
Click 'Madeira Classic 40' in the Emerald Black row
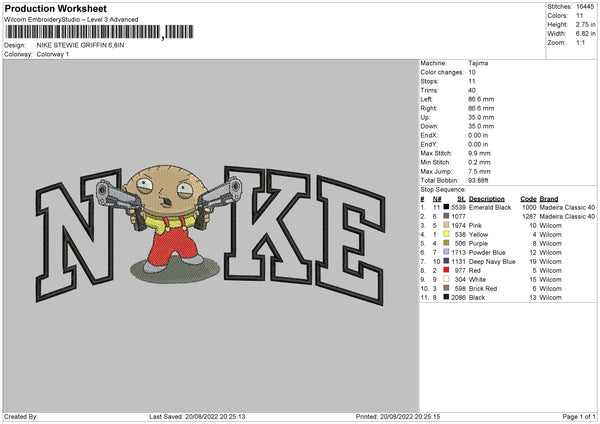(x=567, y=207)
